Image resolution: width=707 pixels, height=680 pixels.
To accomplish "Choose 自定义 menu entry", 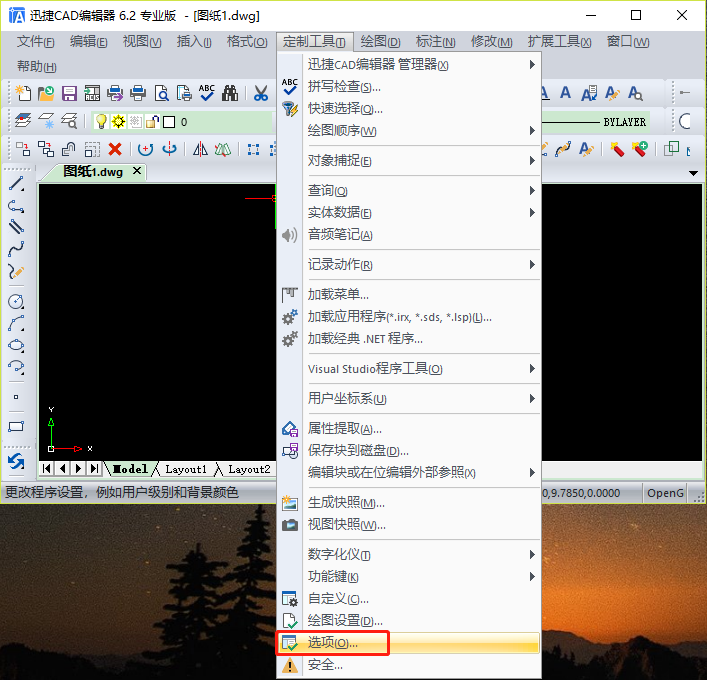I will coord(409,599).
